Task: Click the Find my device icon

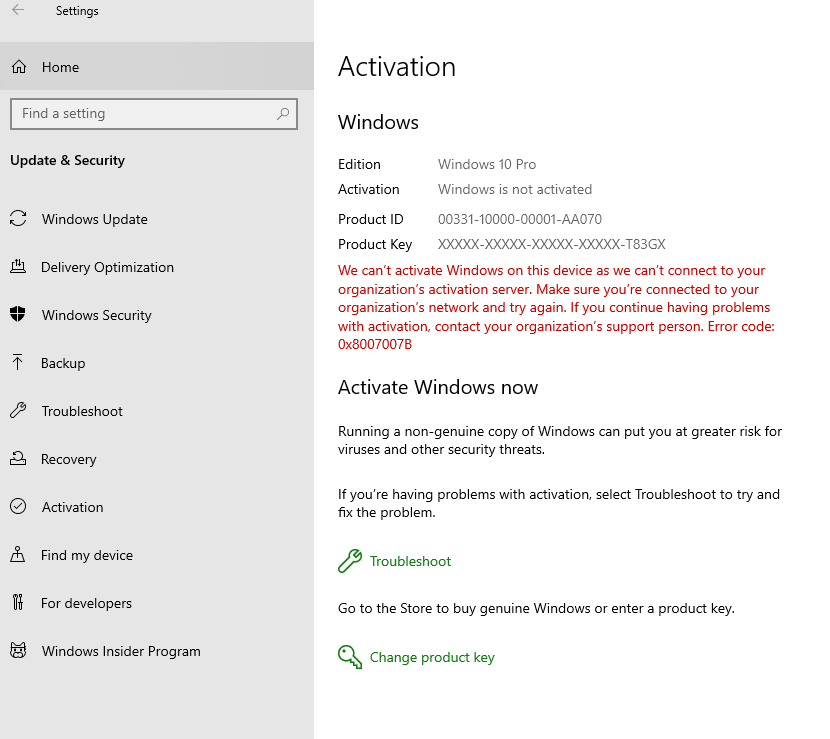Action: (x=17, y=554)
